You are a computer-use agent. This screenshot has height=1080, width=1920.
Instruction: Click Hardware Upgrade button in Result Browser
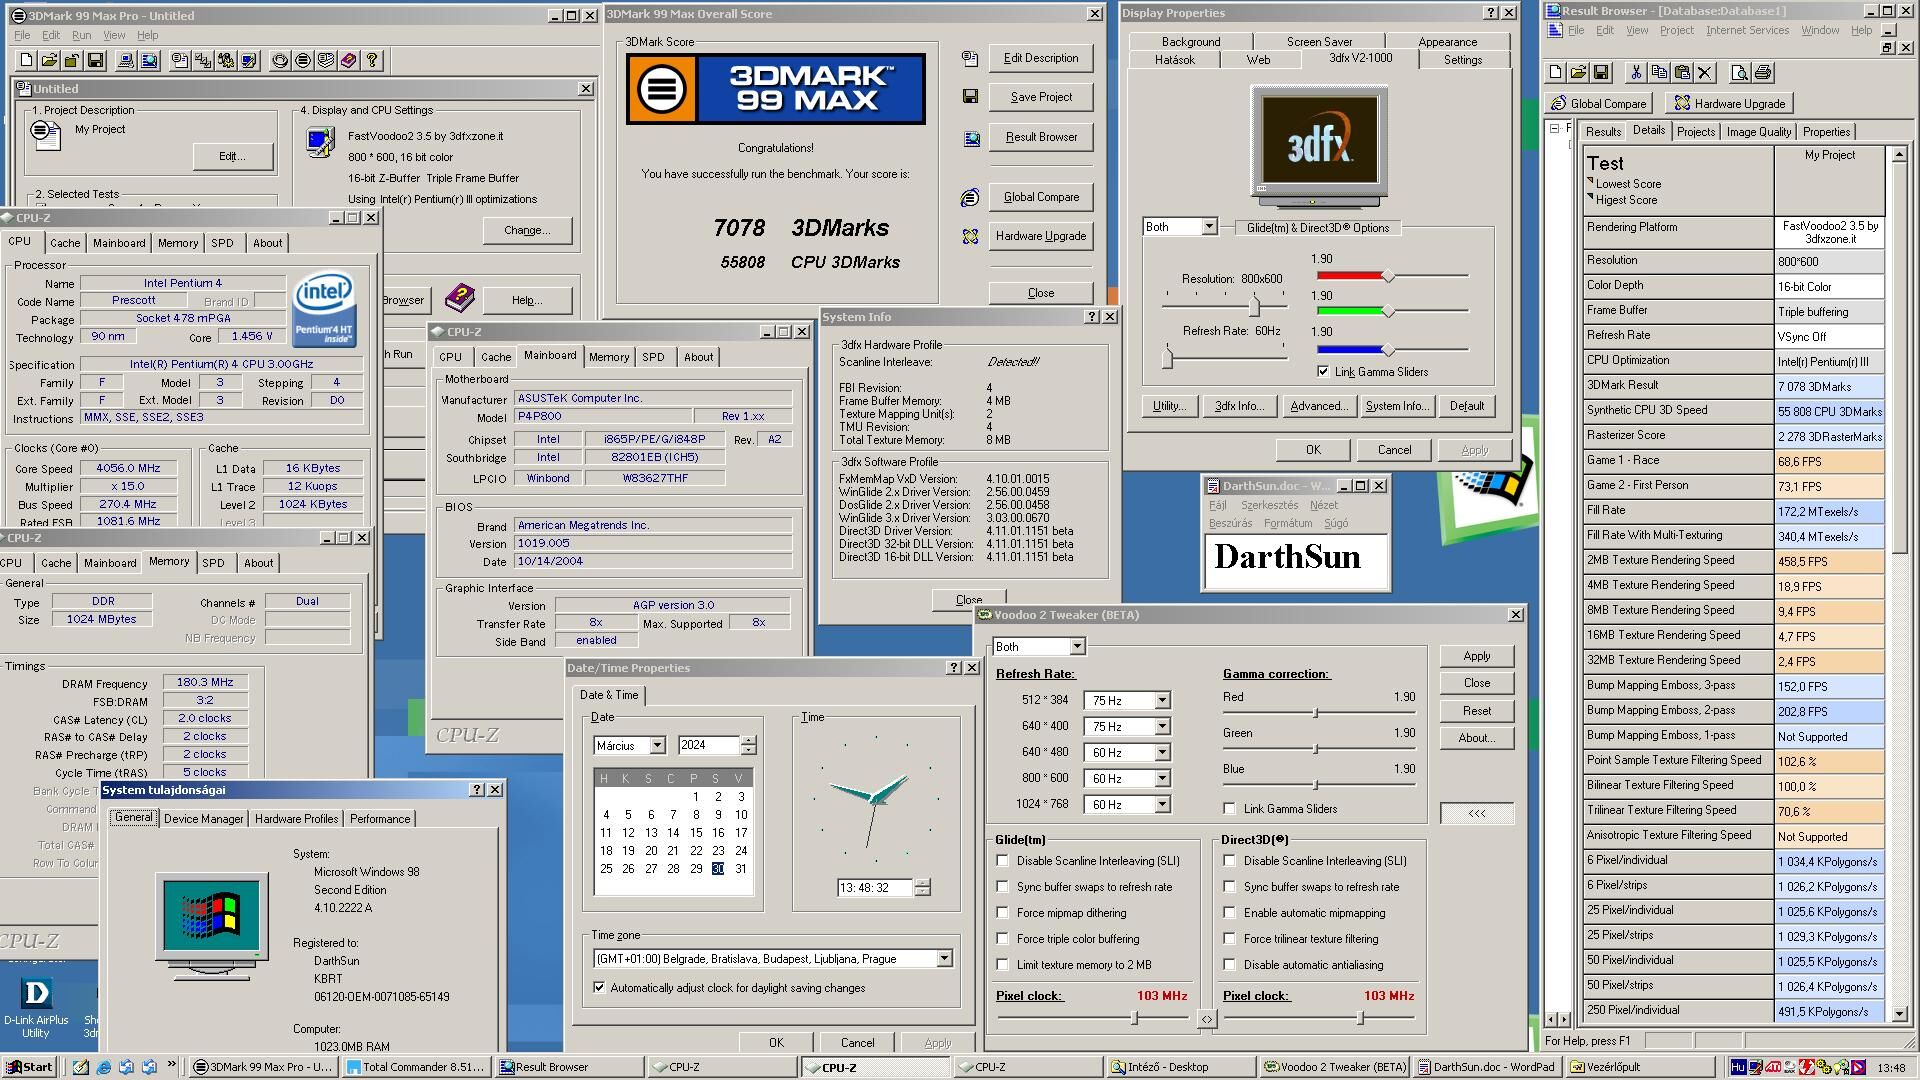coord(1729,104)
